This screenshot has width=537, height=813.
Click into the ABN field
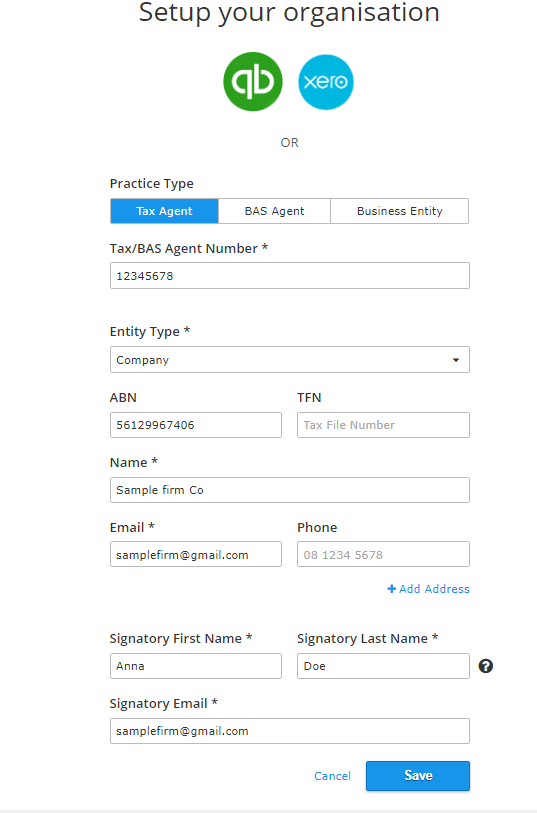point(196,425)
